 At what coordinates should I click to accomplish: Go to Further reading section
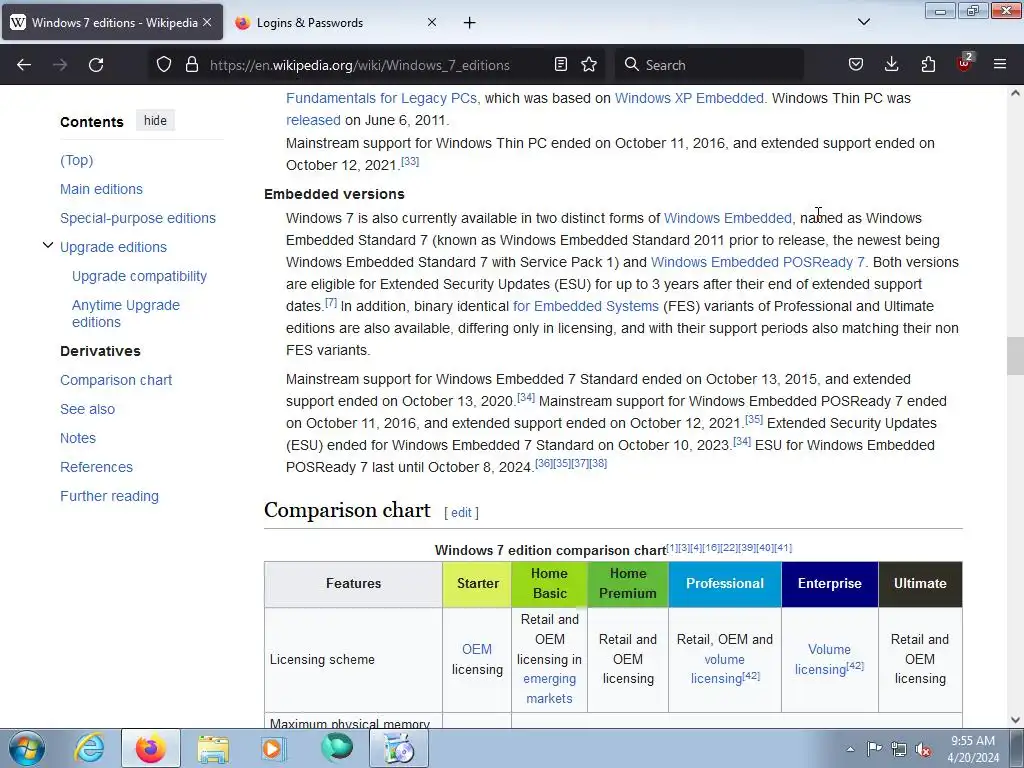tap(109, 496)
